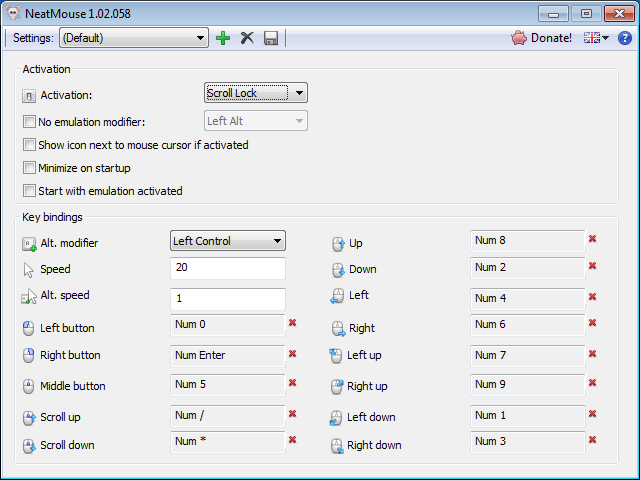
Task: Clear the Up Num 8 binding
Action: 592,239
